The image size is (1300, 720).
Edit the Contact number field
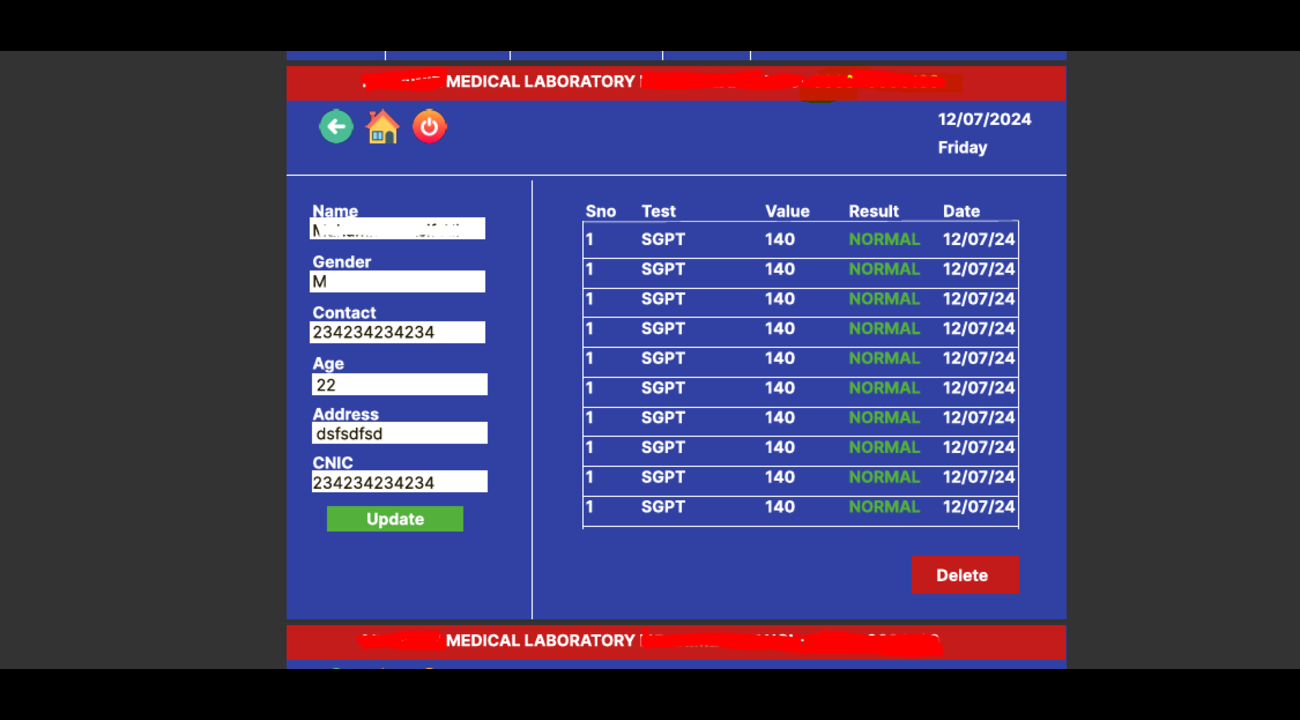click(x=398, y=332)
